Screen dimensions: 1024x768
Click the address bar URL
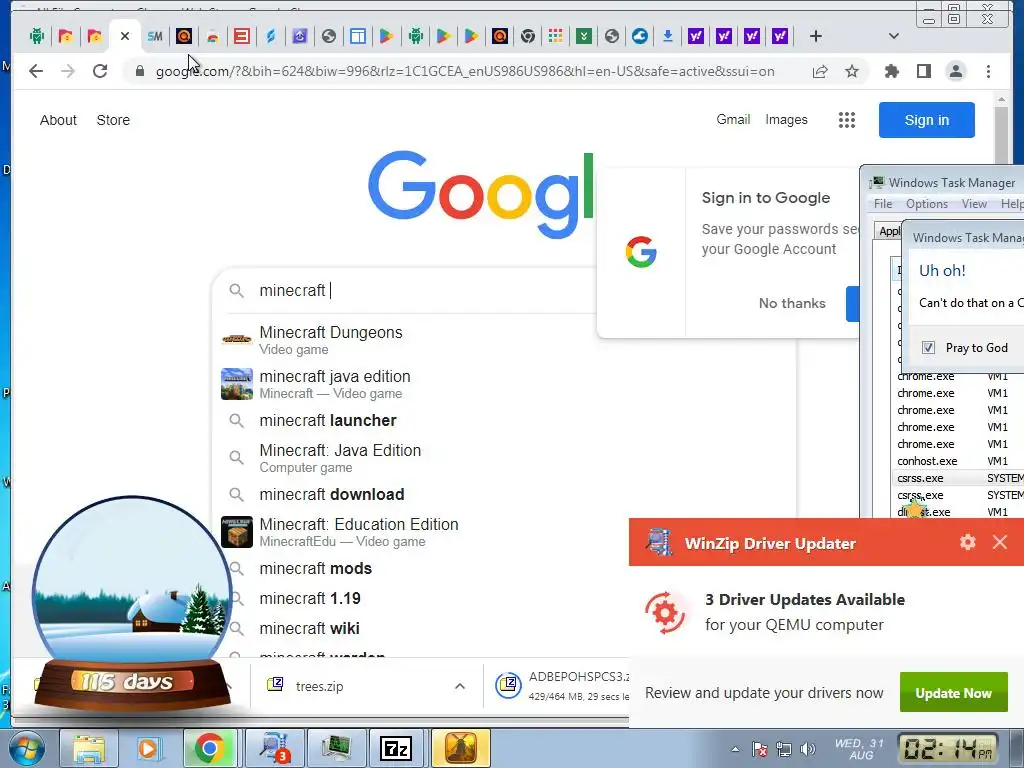pyautogui.click(x=464, y=71)
